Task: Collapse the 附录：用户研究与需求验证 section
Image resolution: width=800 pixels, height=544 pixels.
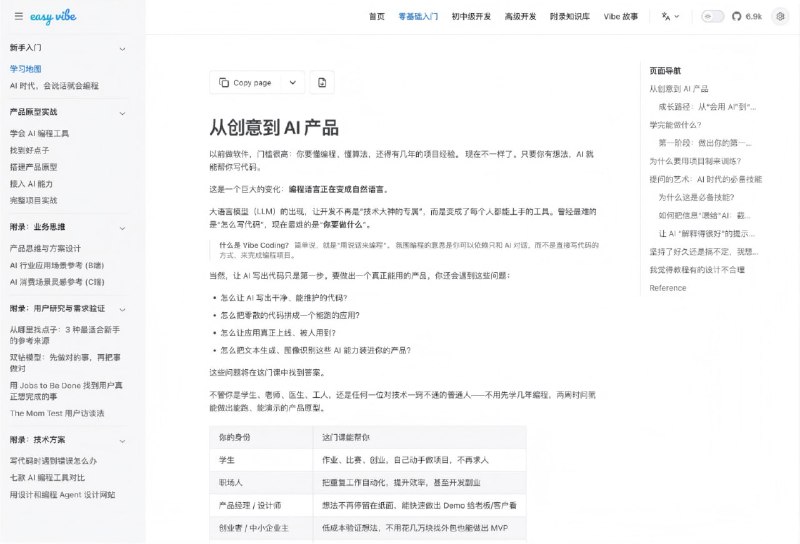Action: pyautogui.click(x=122, y=309)
